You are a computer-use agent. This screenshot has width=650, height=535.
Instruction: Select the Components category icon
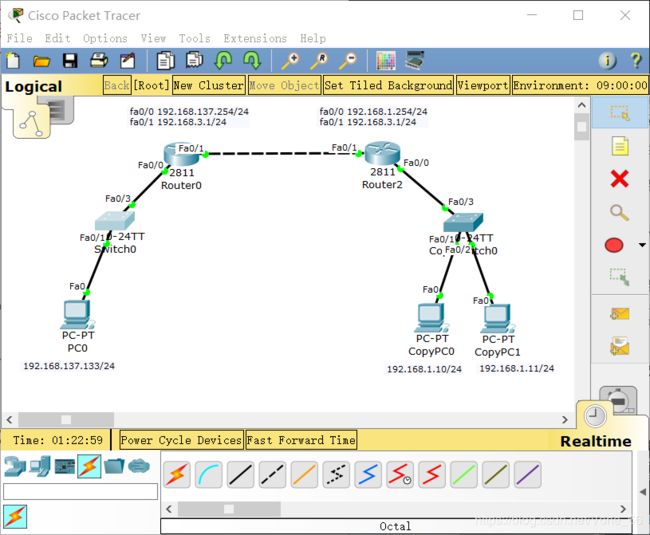[65, 467]
